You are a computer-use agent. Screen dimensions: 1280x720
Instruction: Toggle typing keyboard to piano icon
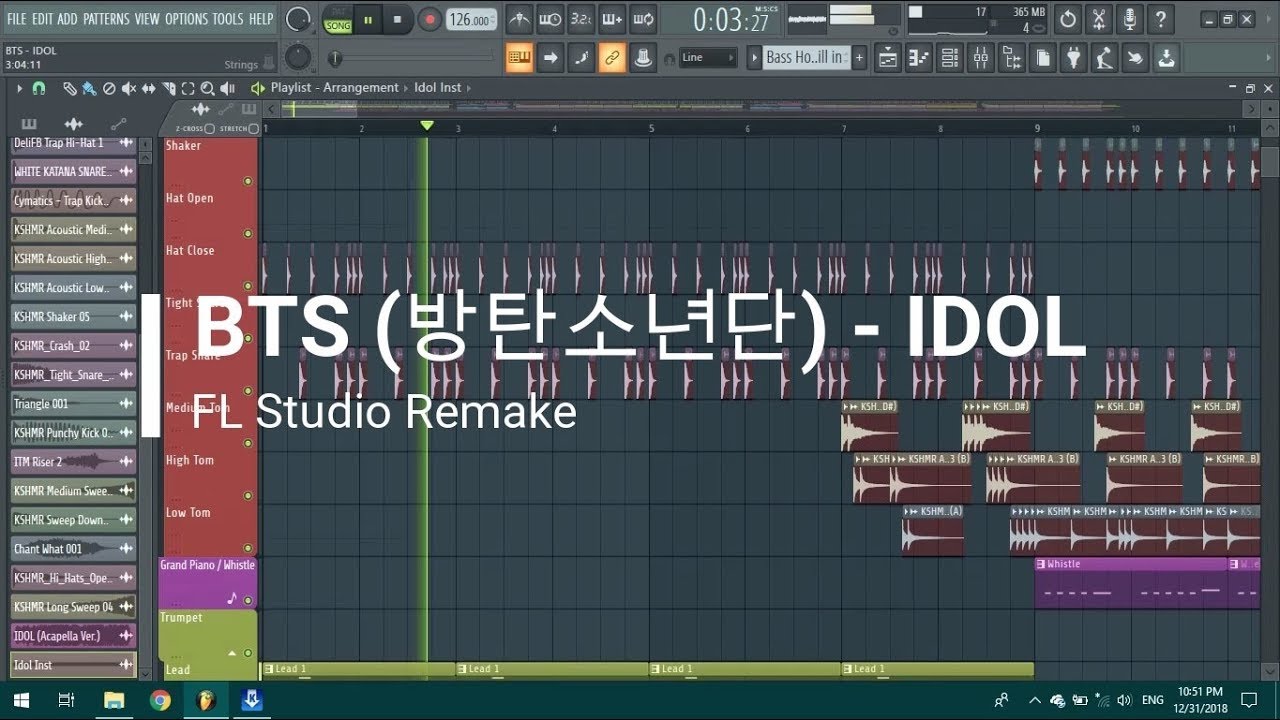pos(519,58)
